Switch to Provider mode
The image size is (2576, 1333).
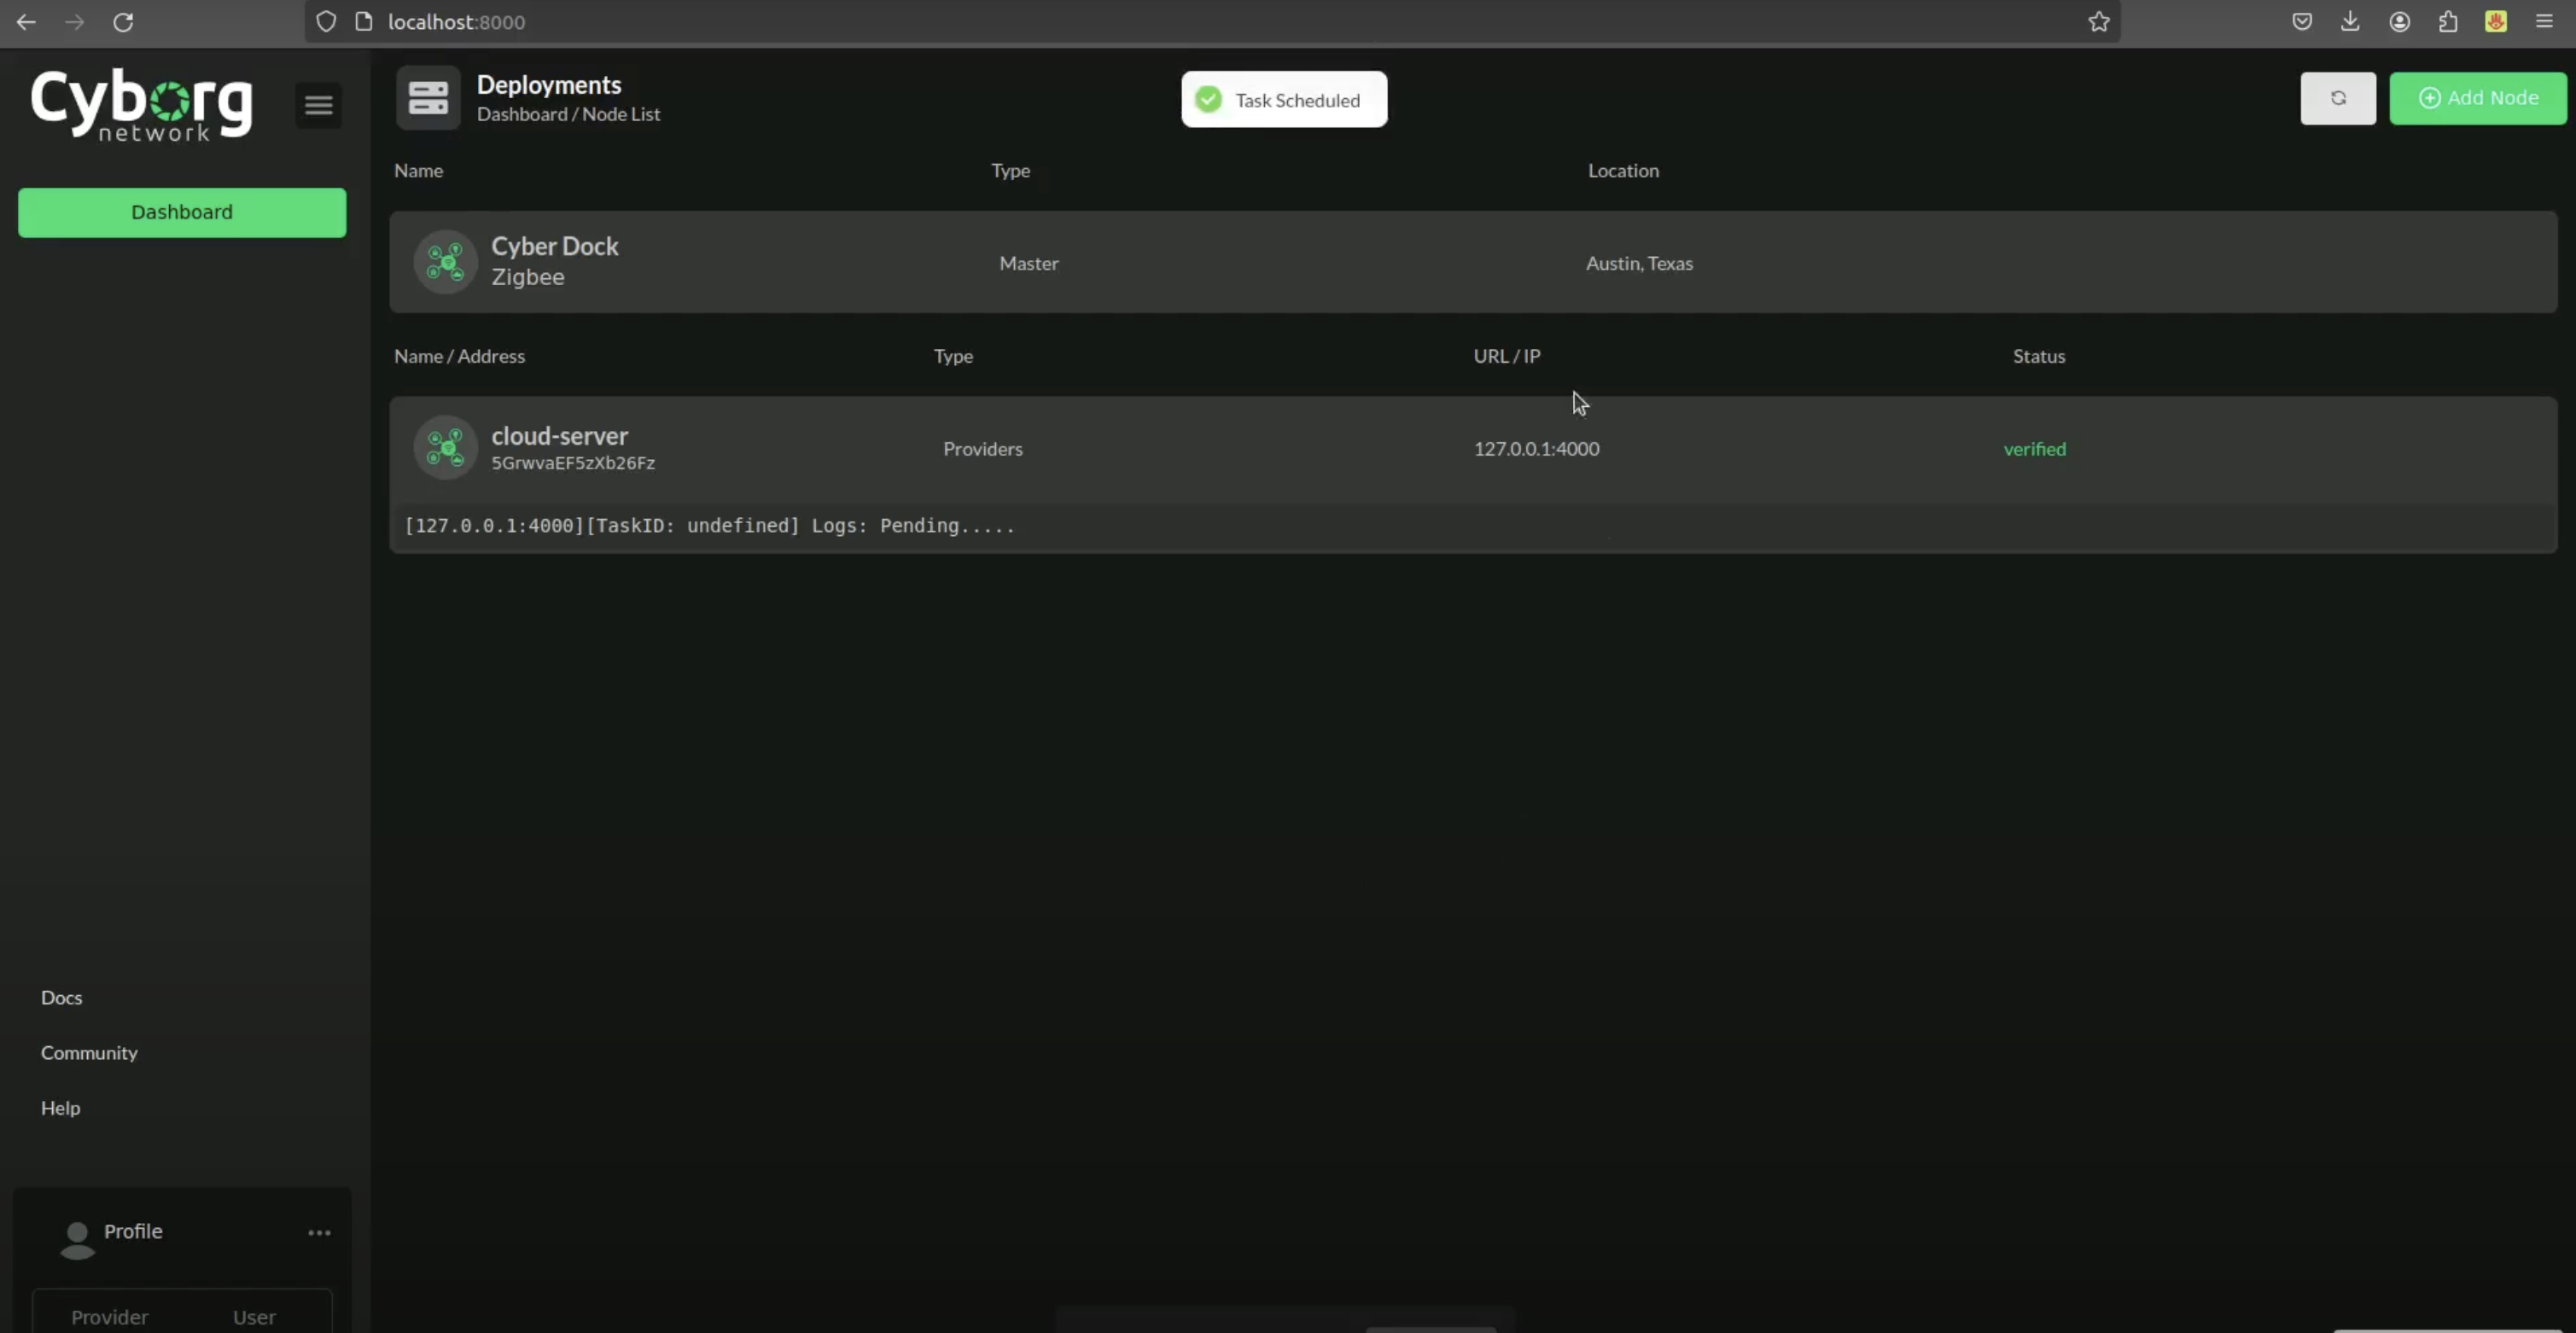point(109,1316)
